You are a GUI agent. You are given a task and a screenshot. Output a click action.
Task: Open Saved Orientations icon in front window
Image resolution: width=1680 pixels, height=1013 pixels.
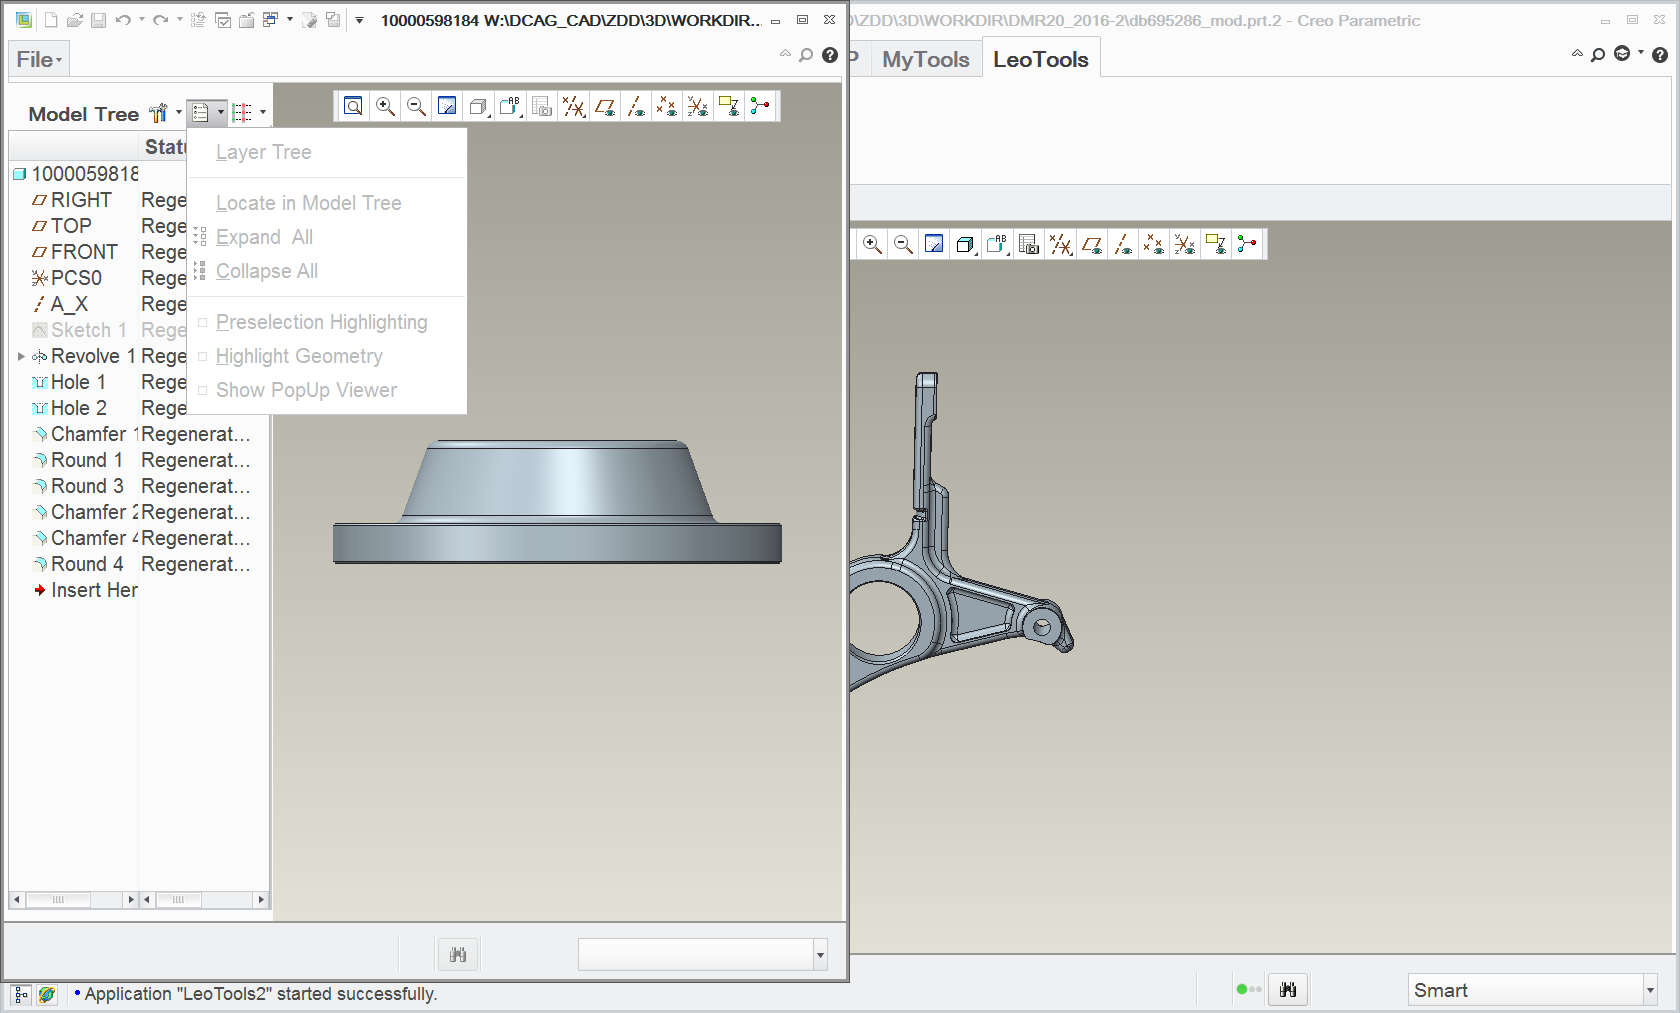[510, 106]
